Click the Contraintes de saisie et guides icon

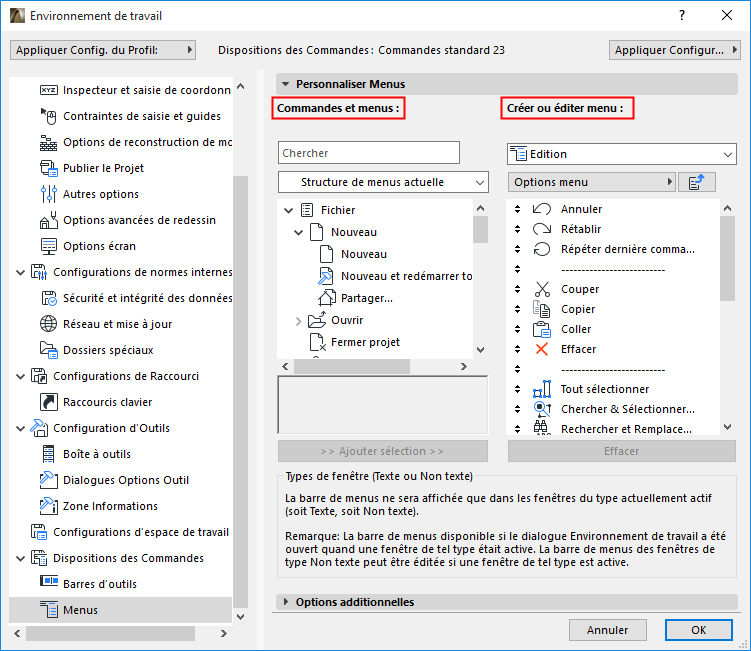click(x=48, y=116)
